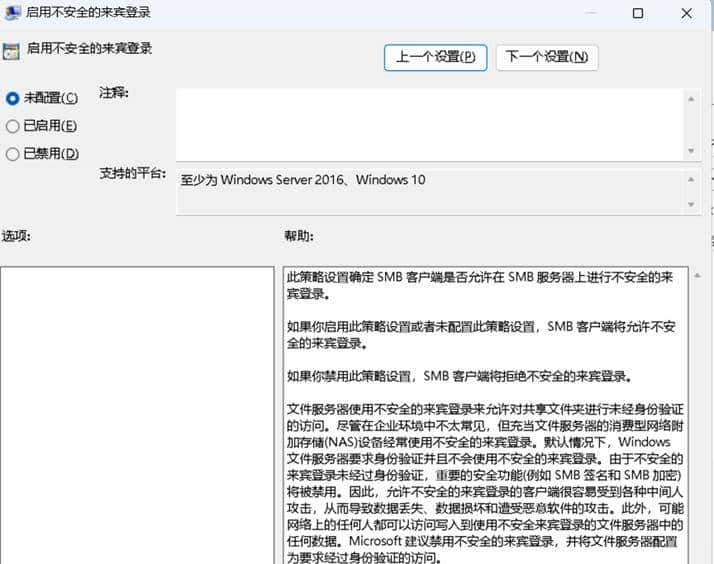Go to 下一个设置(N)
This screenshot has width=714, height=564.
(x=546, y=57)
